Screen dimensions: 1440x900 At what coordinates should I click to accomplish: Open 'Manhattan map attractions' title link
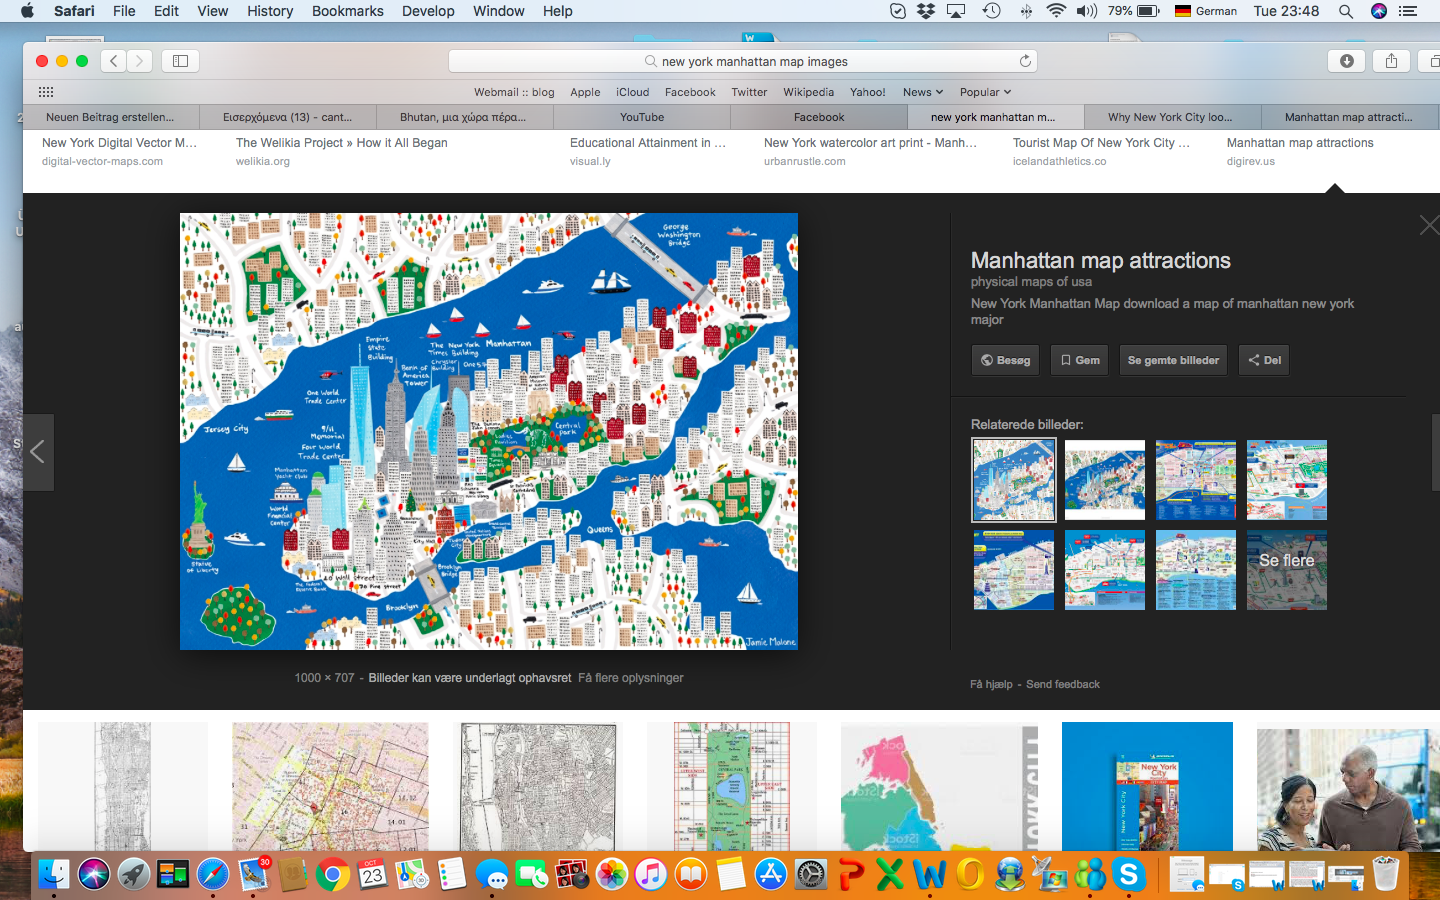[x=1101, y=260]
